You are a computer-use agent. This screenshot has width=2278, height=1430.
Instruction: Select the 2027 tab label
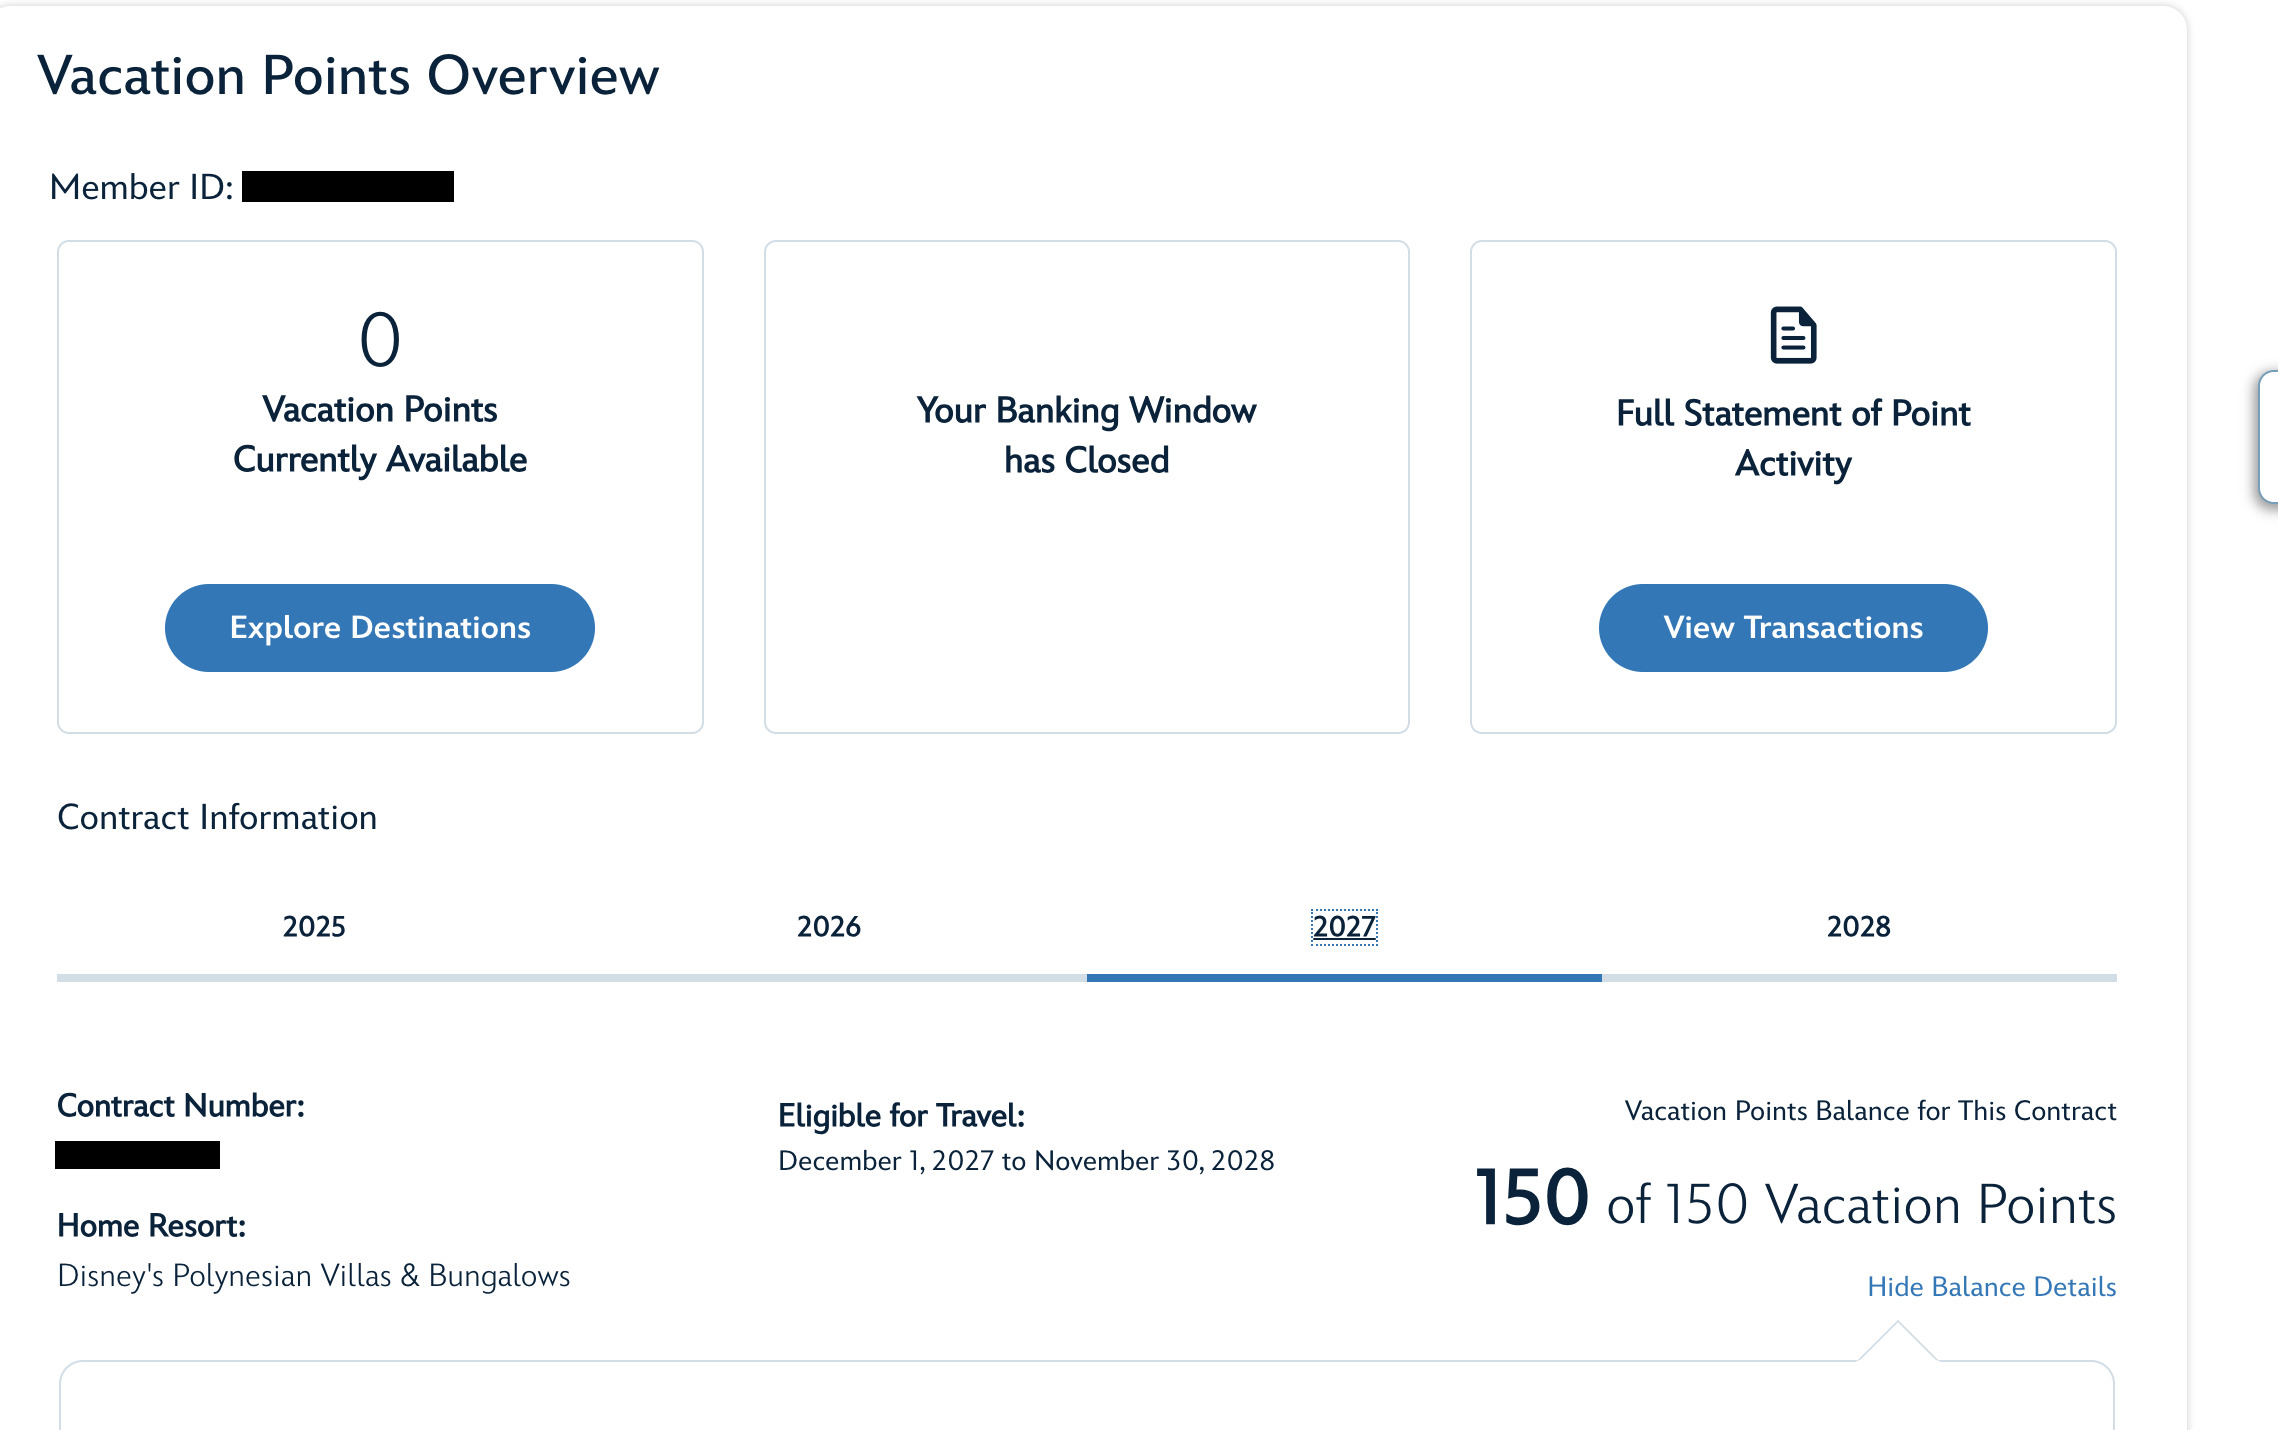click(x=1344, y=927)
